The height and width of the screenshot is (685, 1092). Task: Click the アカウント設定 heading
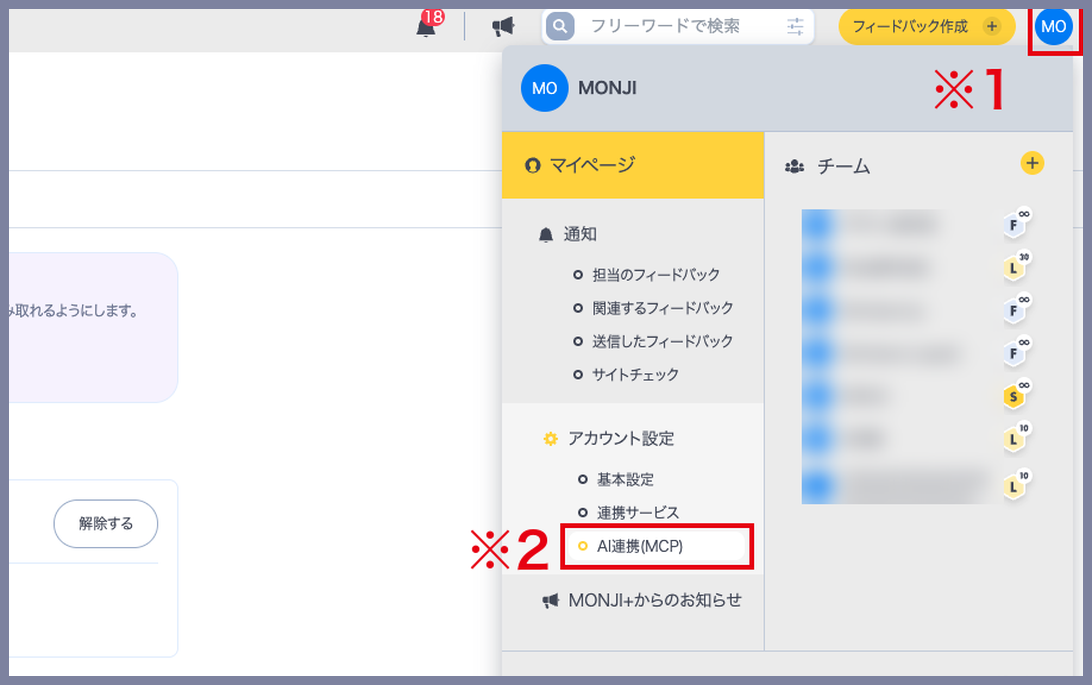(x=621, y=439)
